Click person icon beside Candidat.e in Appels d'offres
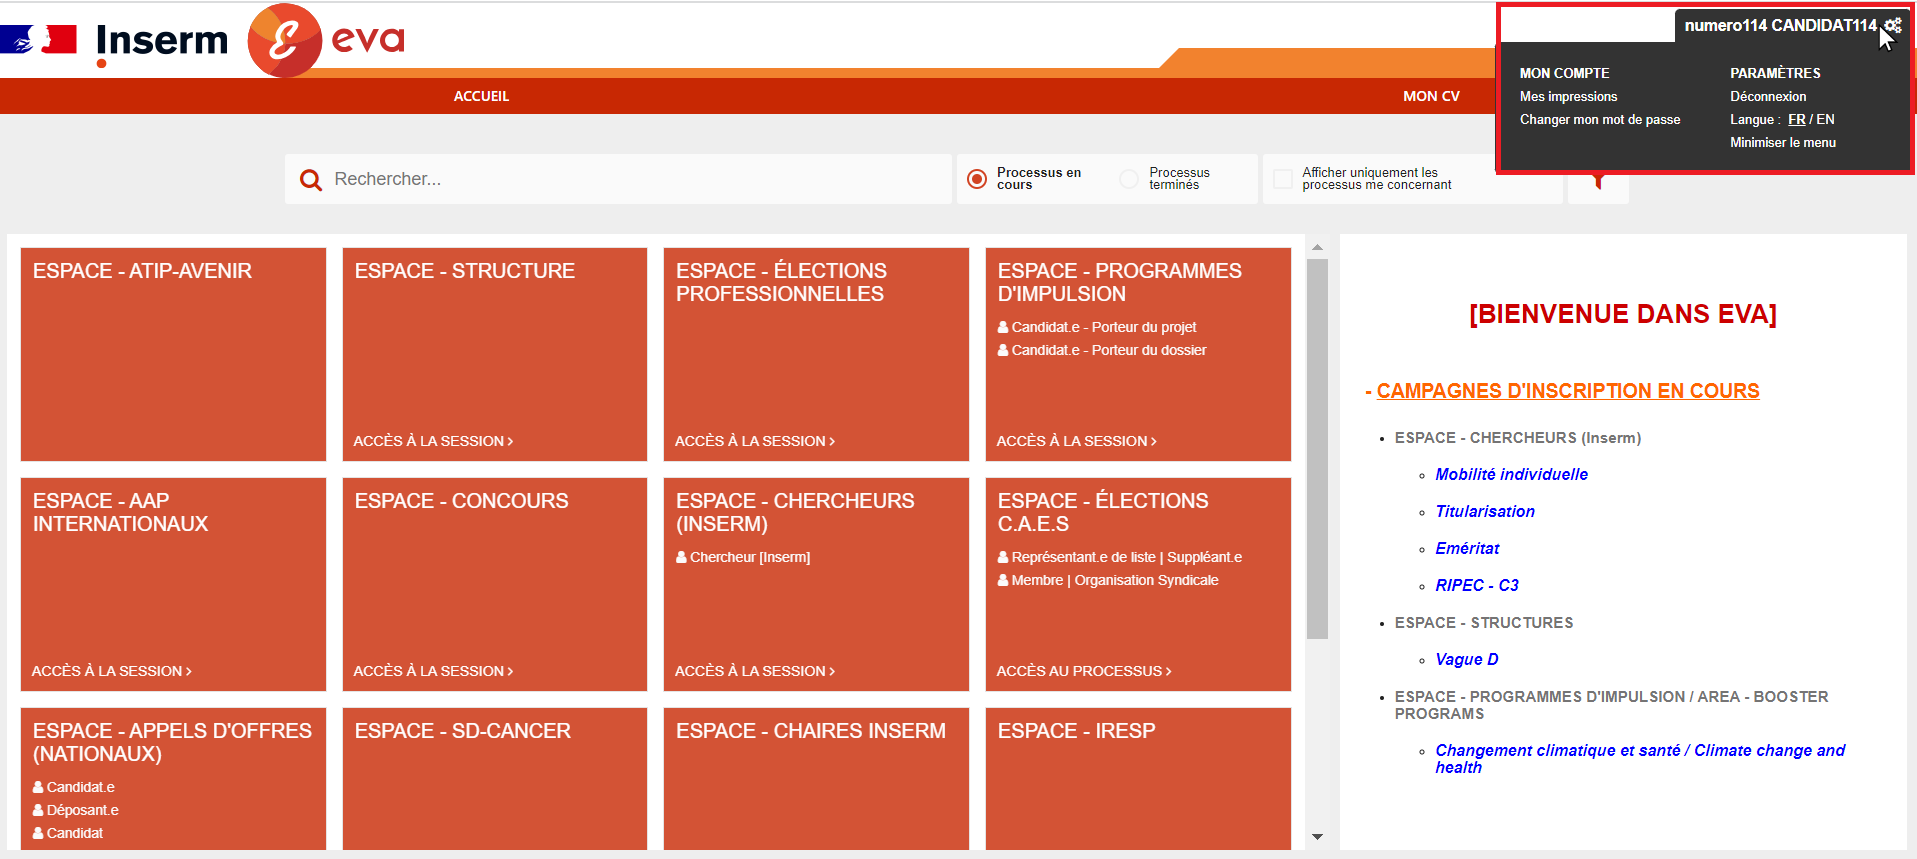Viewport: 1917px width, 859px height. tap(38, 787)
